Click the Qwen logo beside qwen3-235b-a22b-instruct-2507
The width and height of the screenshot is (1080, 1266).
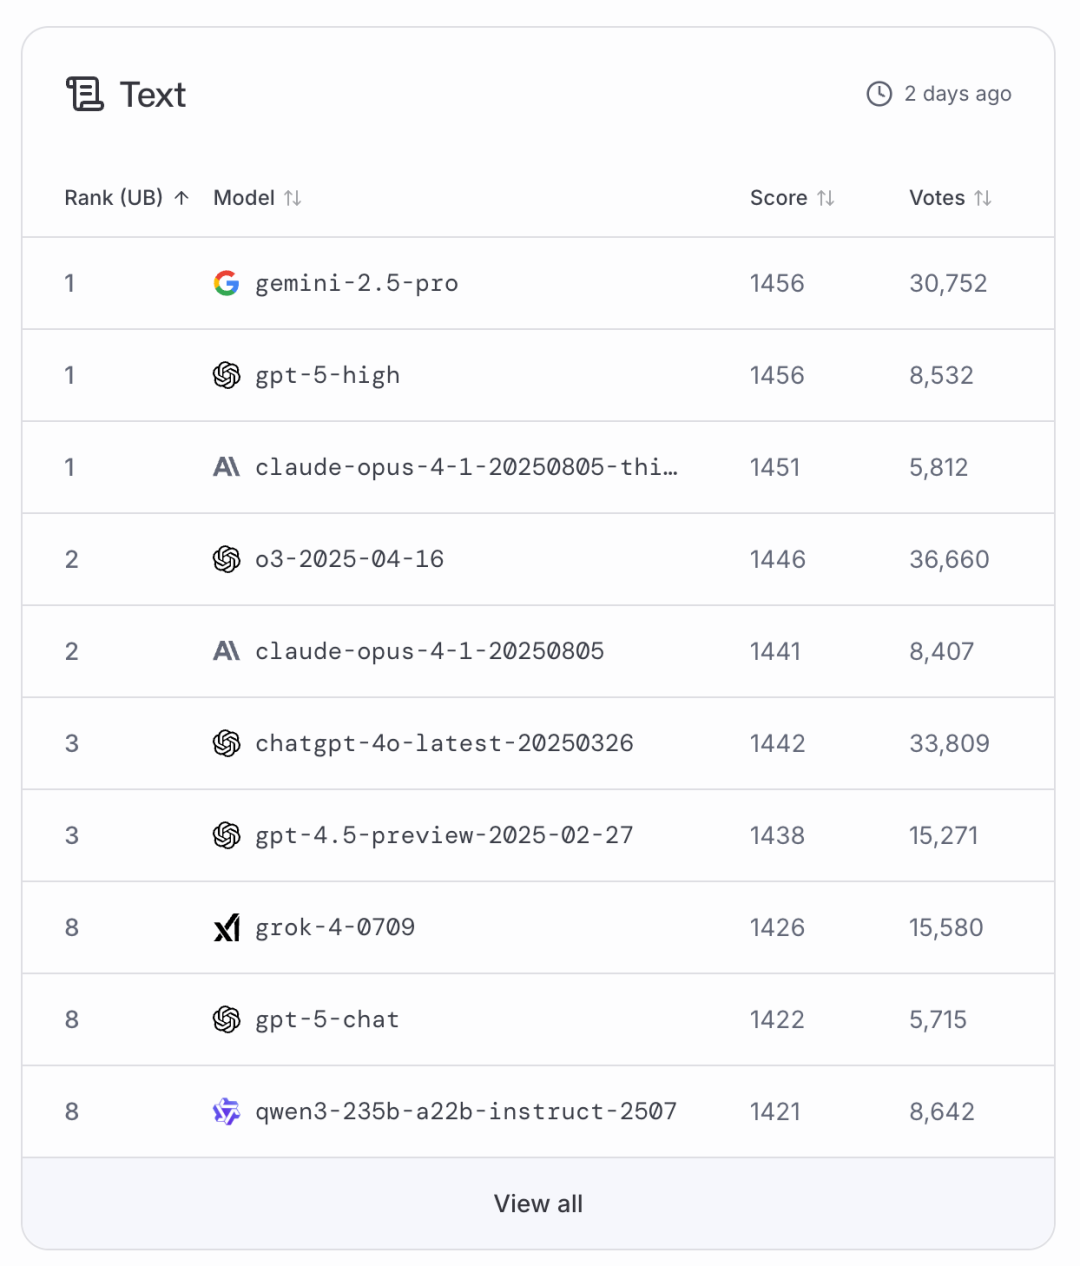pos(226,1111)
